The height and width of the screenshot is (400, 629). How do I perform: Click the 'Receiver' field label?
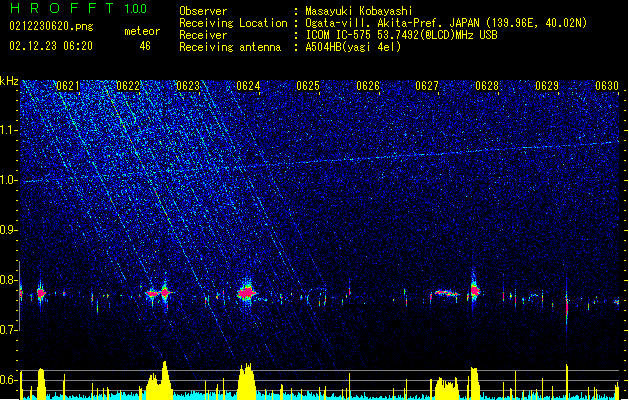pos(203,35)
